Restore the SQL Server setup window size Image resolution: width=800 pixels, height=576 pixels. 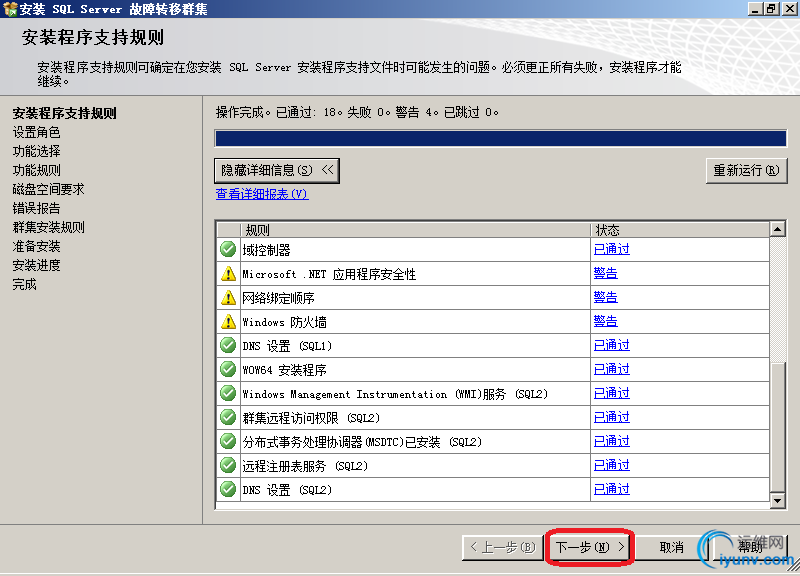point(771,9)
